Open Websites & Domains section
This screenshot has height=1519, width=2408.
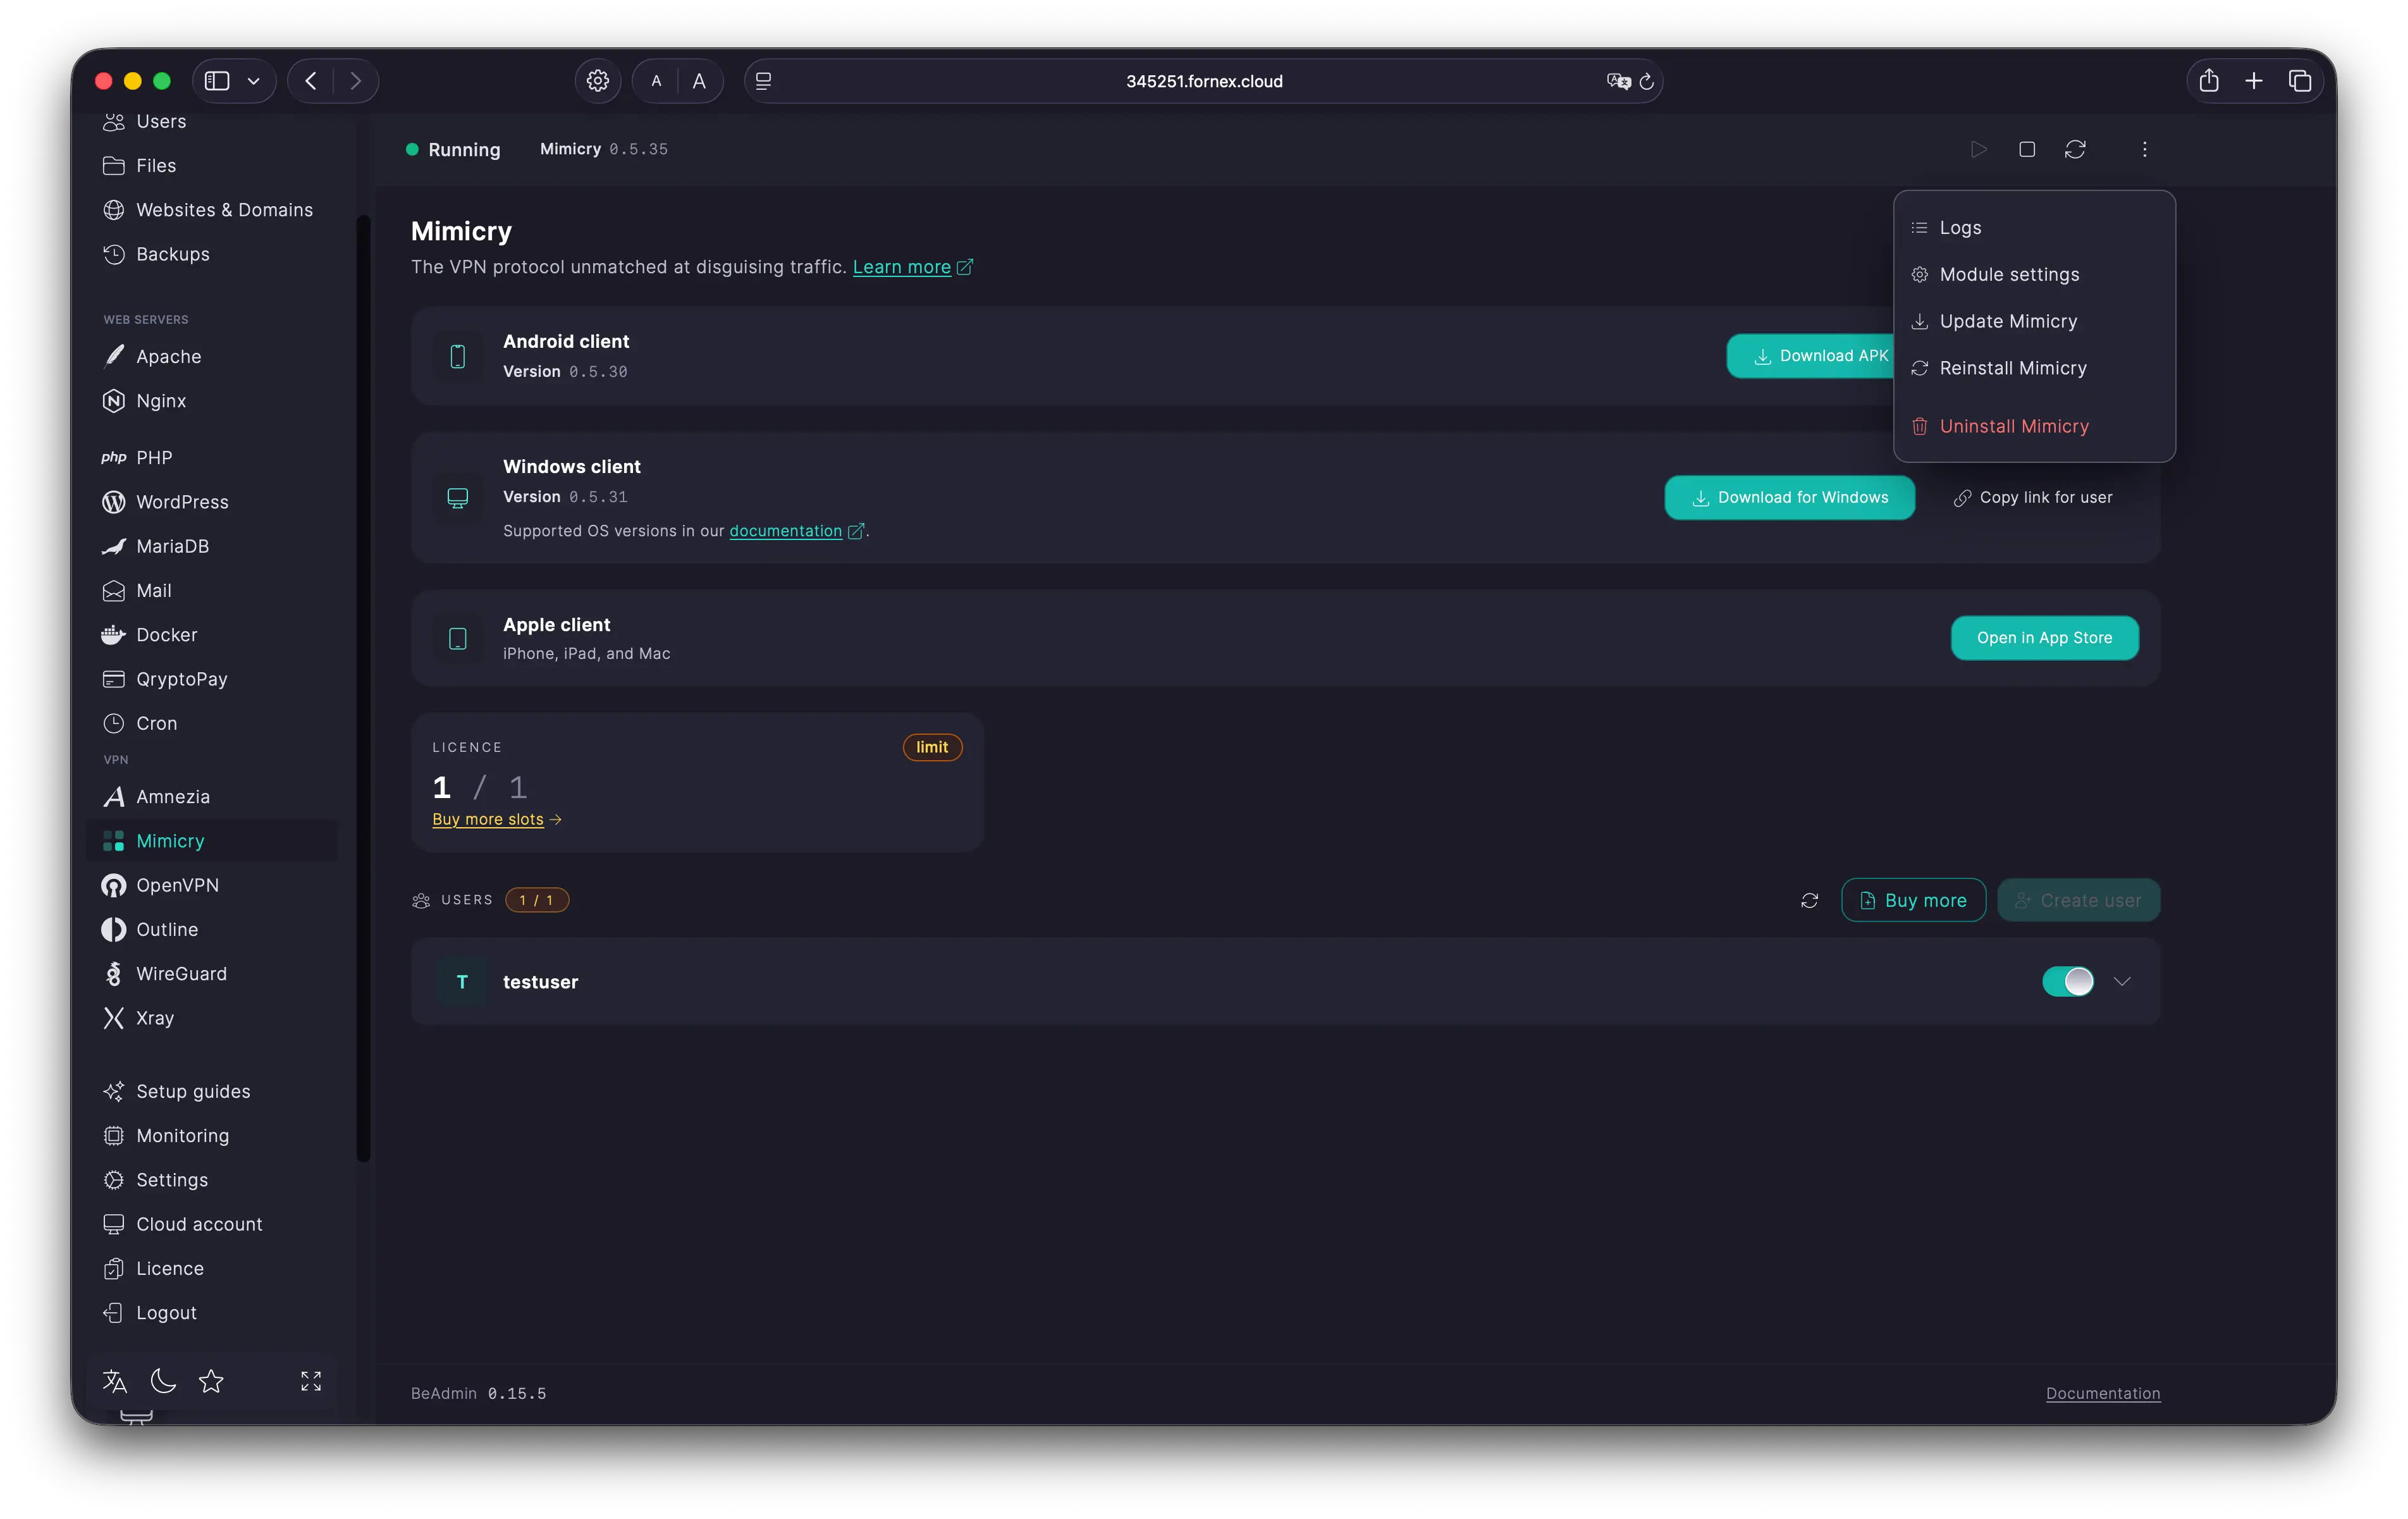tap(212, 209)
